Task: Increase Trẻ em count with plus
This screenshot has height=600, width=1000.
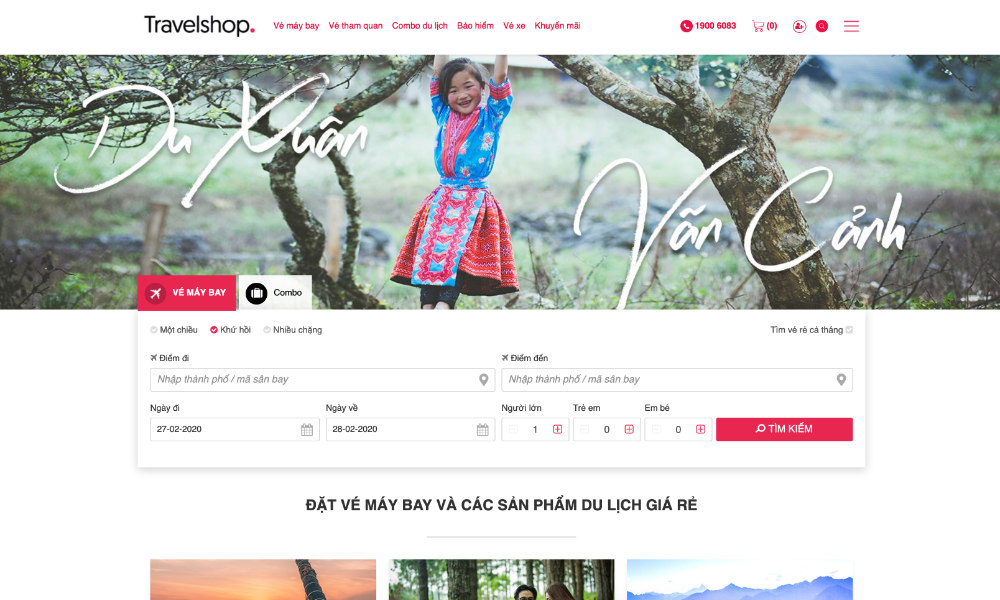Action: 629,429
